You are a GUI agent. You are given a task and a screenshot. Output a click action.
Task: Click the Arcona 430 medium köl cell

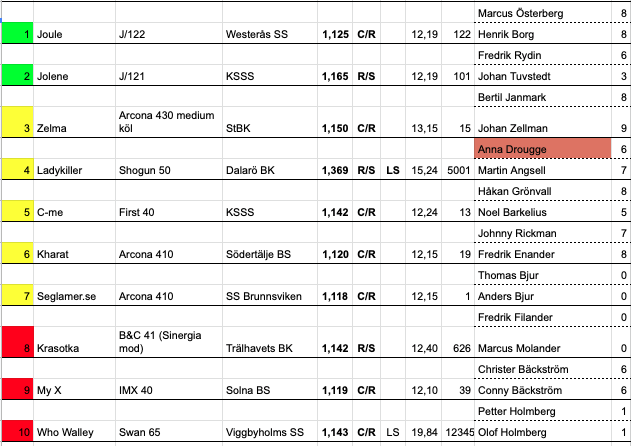pos(168,121)
